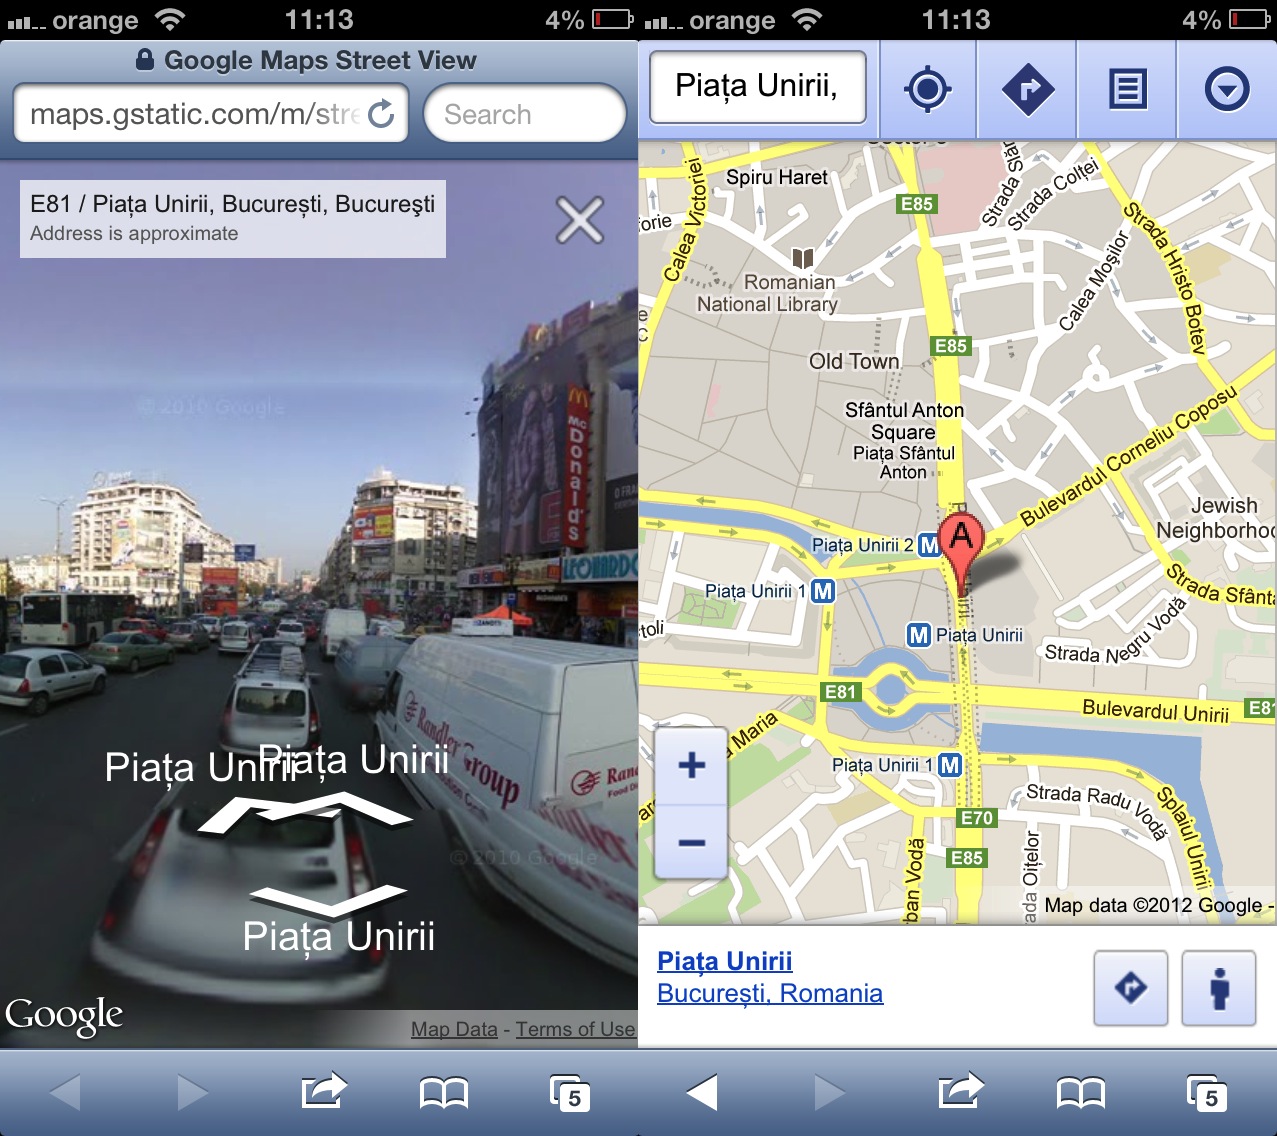This screenshot has height=1136, width=1277.
Task: Tap the Romanian National Library book icon
Action: [802, 258]
